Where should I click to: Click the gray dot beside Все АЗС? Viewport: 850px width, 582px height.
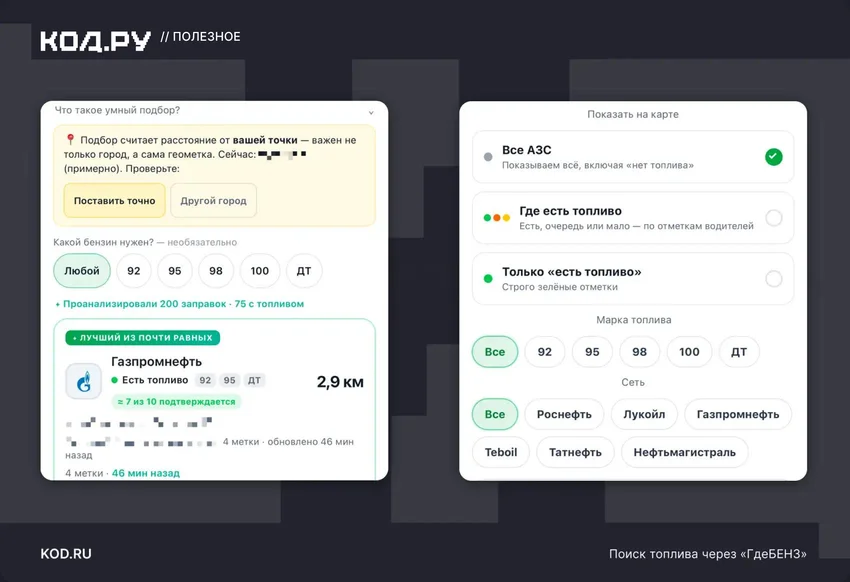pos(488,157)
